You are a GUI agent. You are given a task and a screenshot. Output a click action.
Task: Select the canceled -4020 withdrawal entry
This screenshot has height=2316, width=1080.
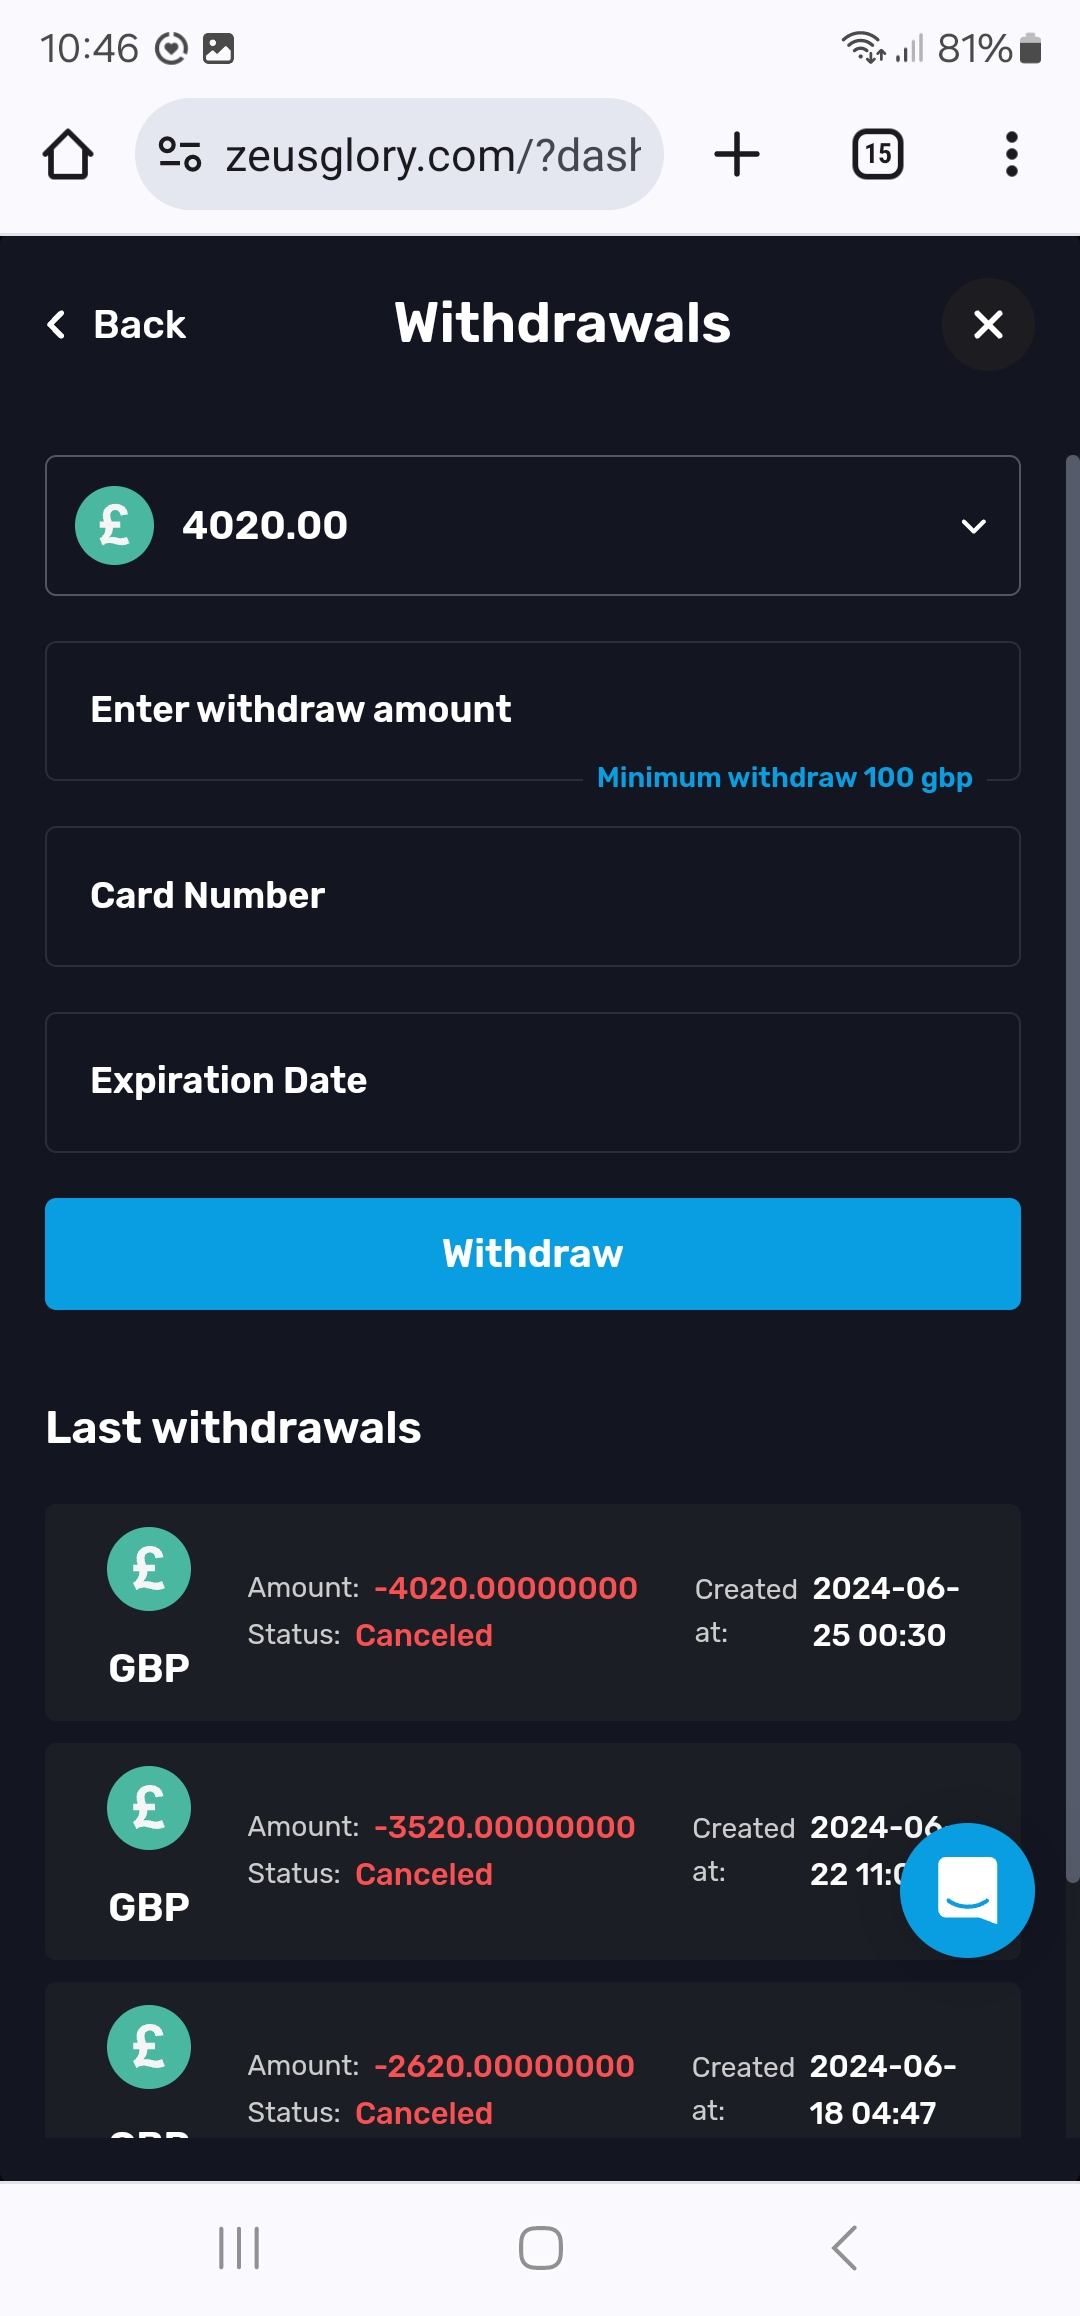532,1612
